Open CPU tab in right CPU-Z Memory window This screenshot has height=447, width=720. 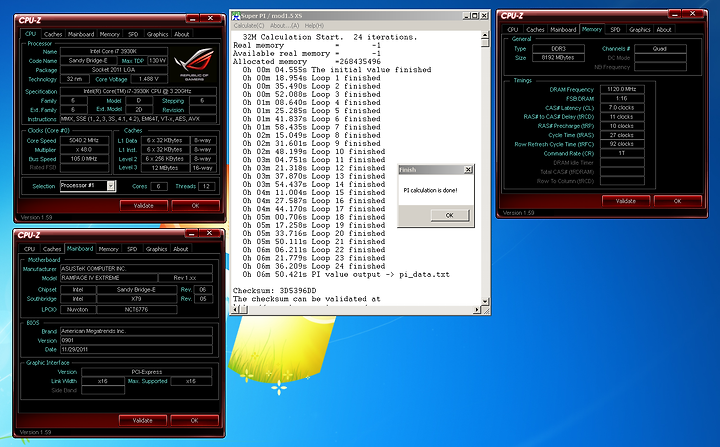tap(513, 29)
